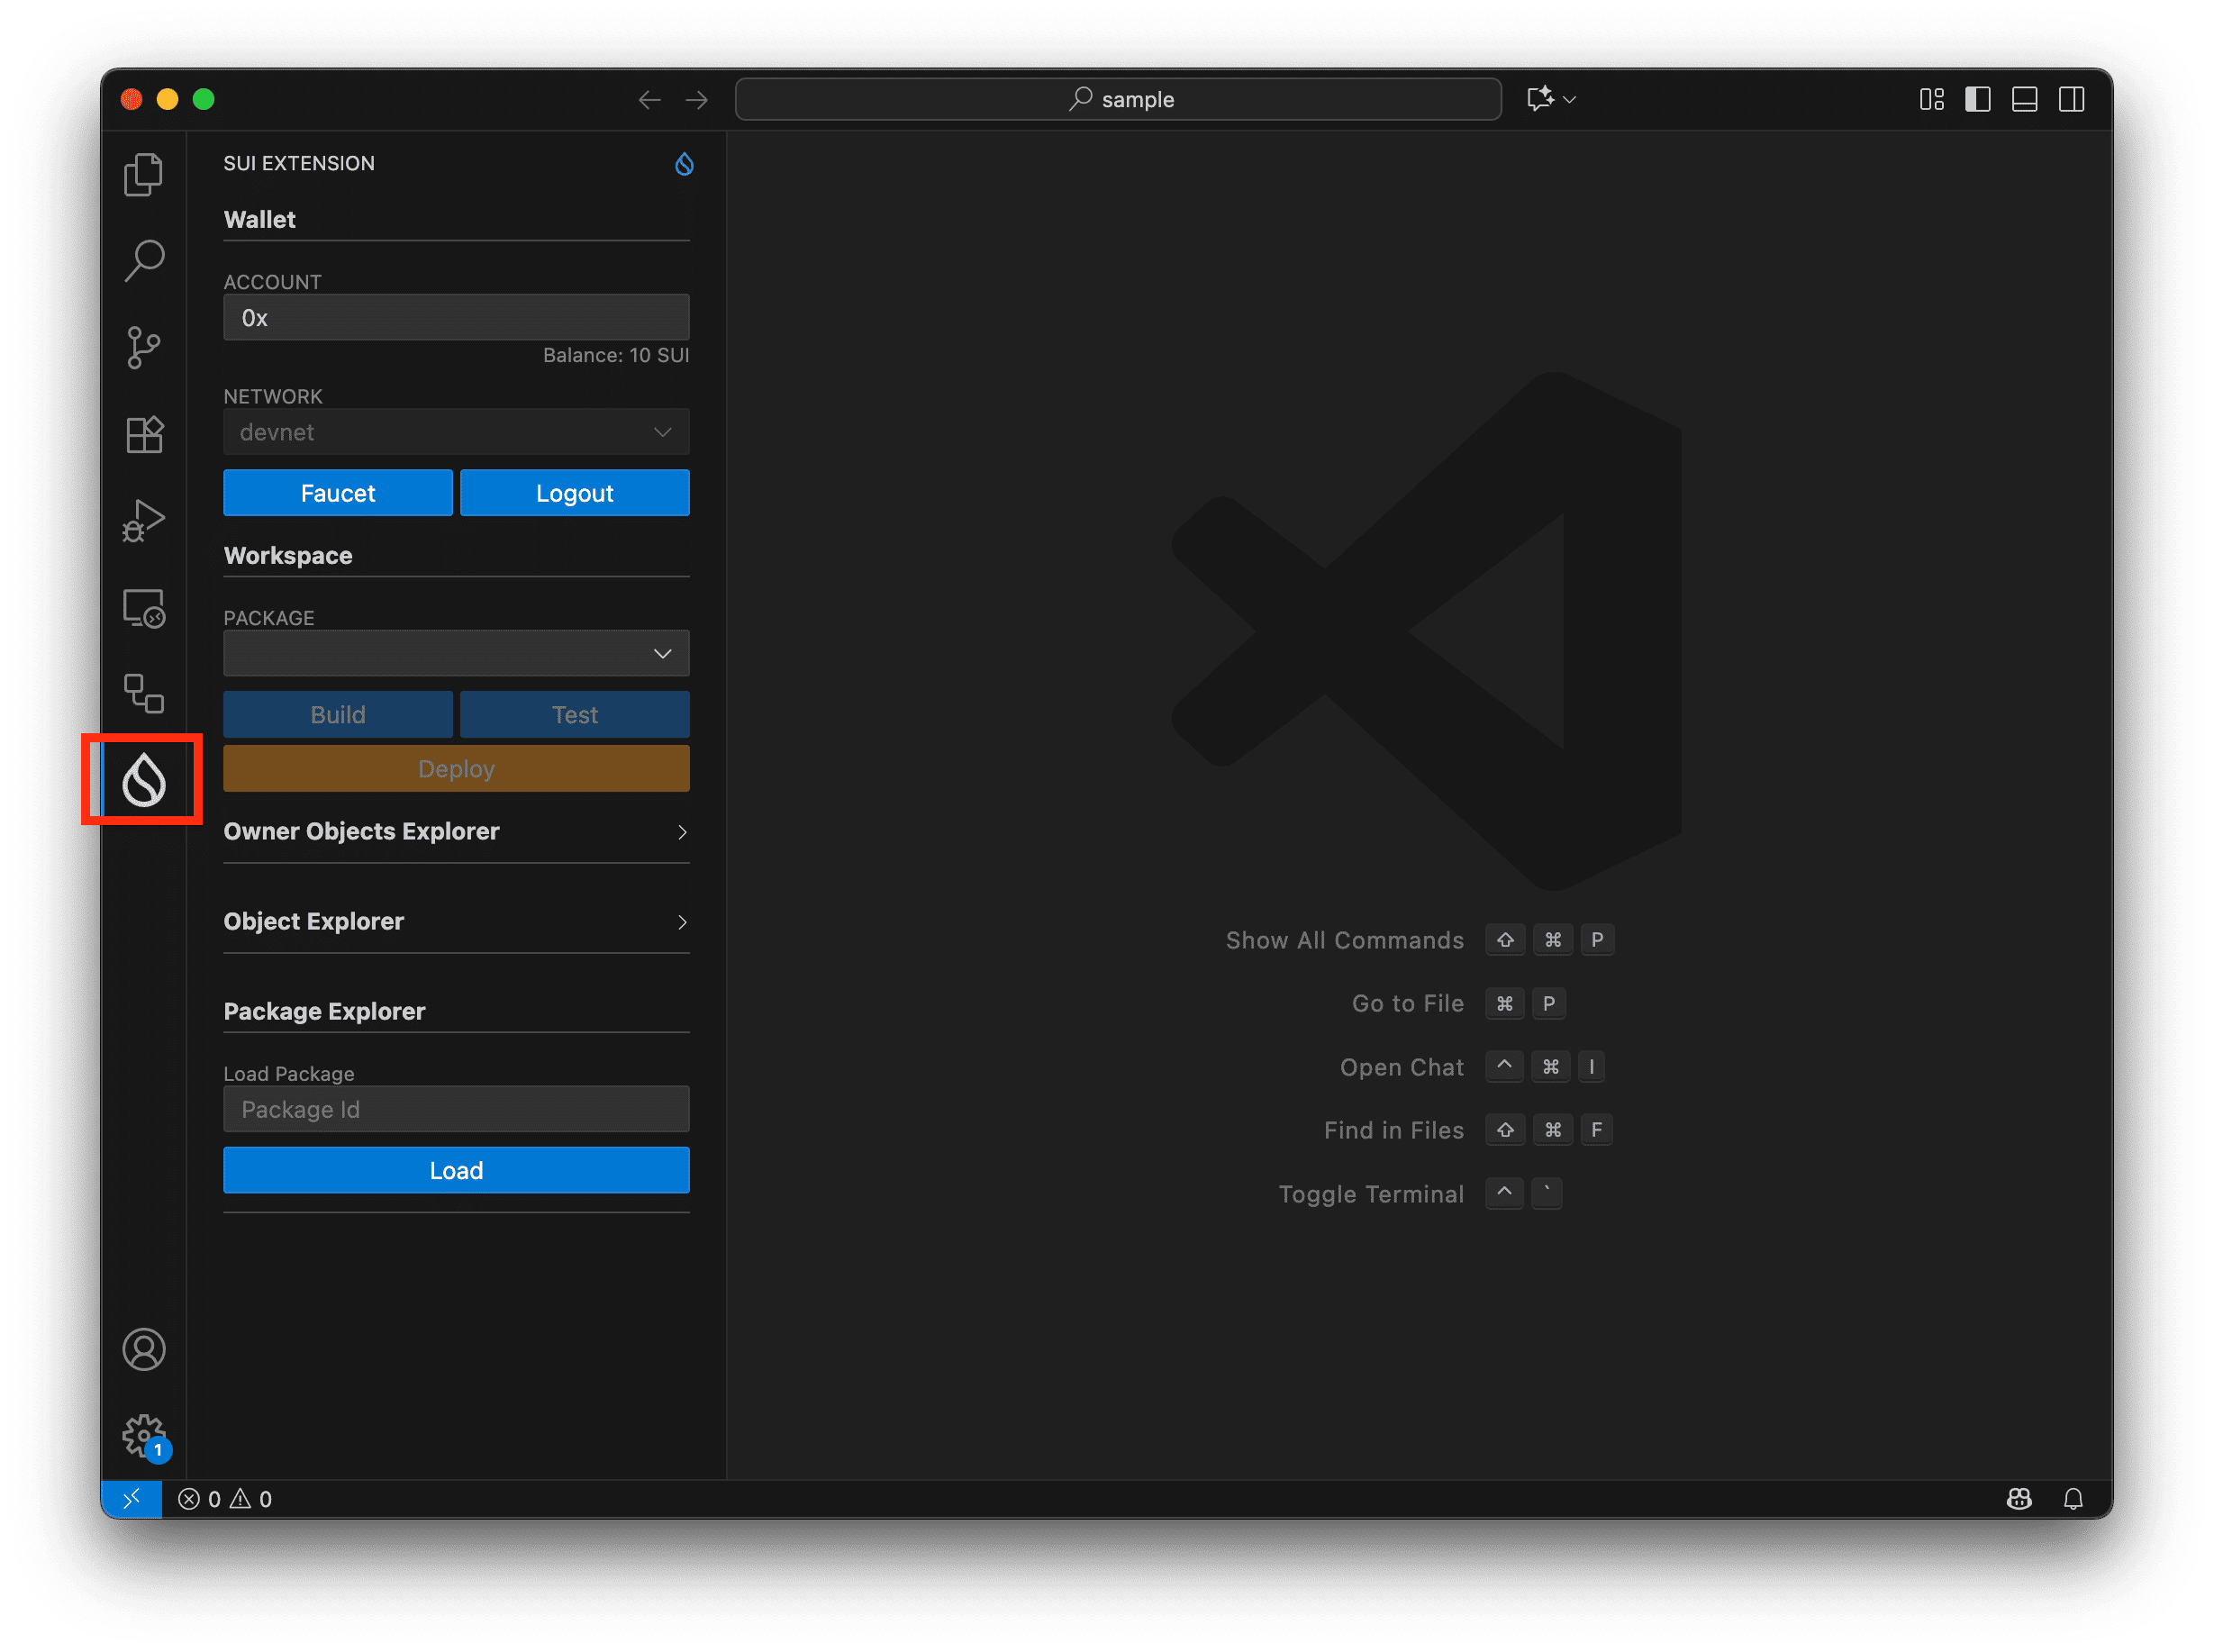Select the Sui extension droplet icon
The image size is (2214, 1652).
[x=144, y=780]
